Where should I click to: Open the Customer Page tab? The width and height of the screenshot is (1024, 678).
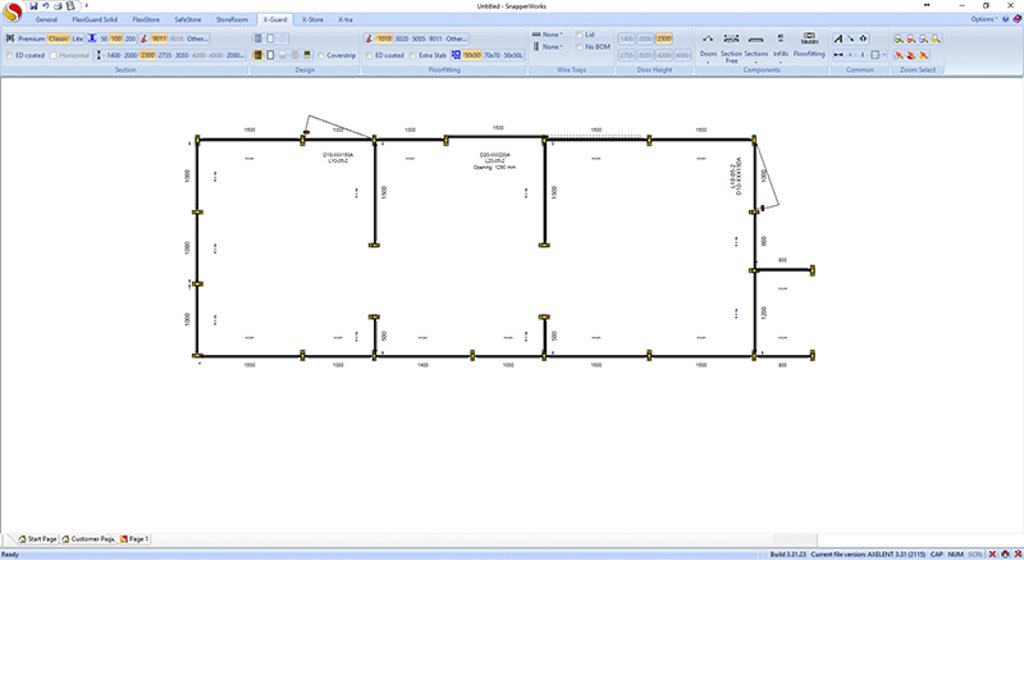click(89, 539)
